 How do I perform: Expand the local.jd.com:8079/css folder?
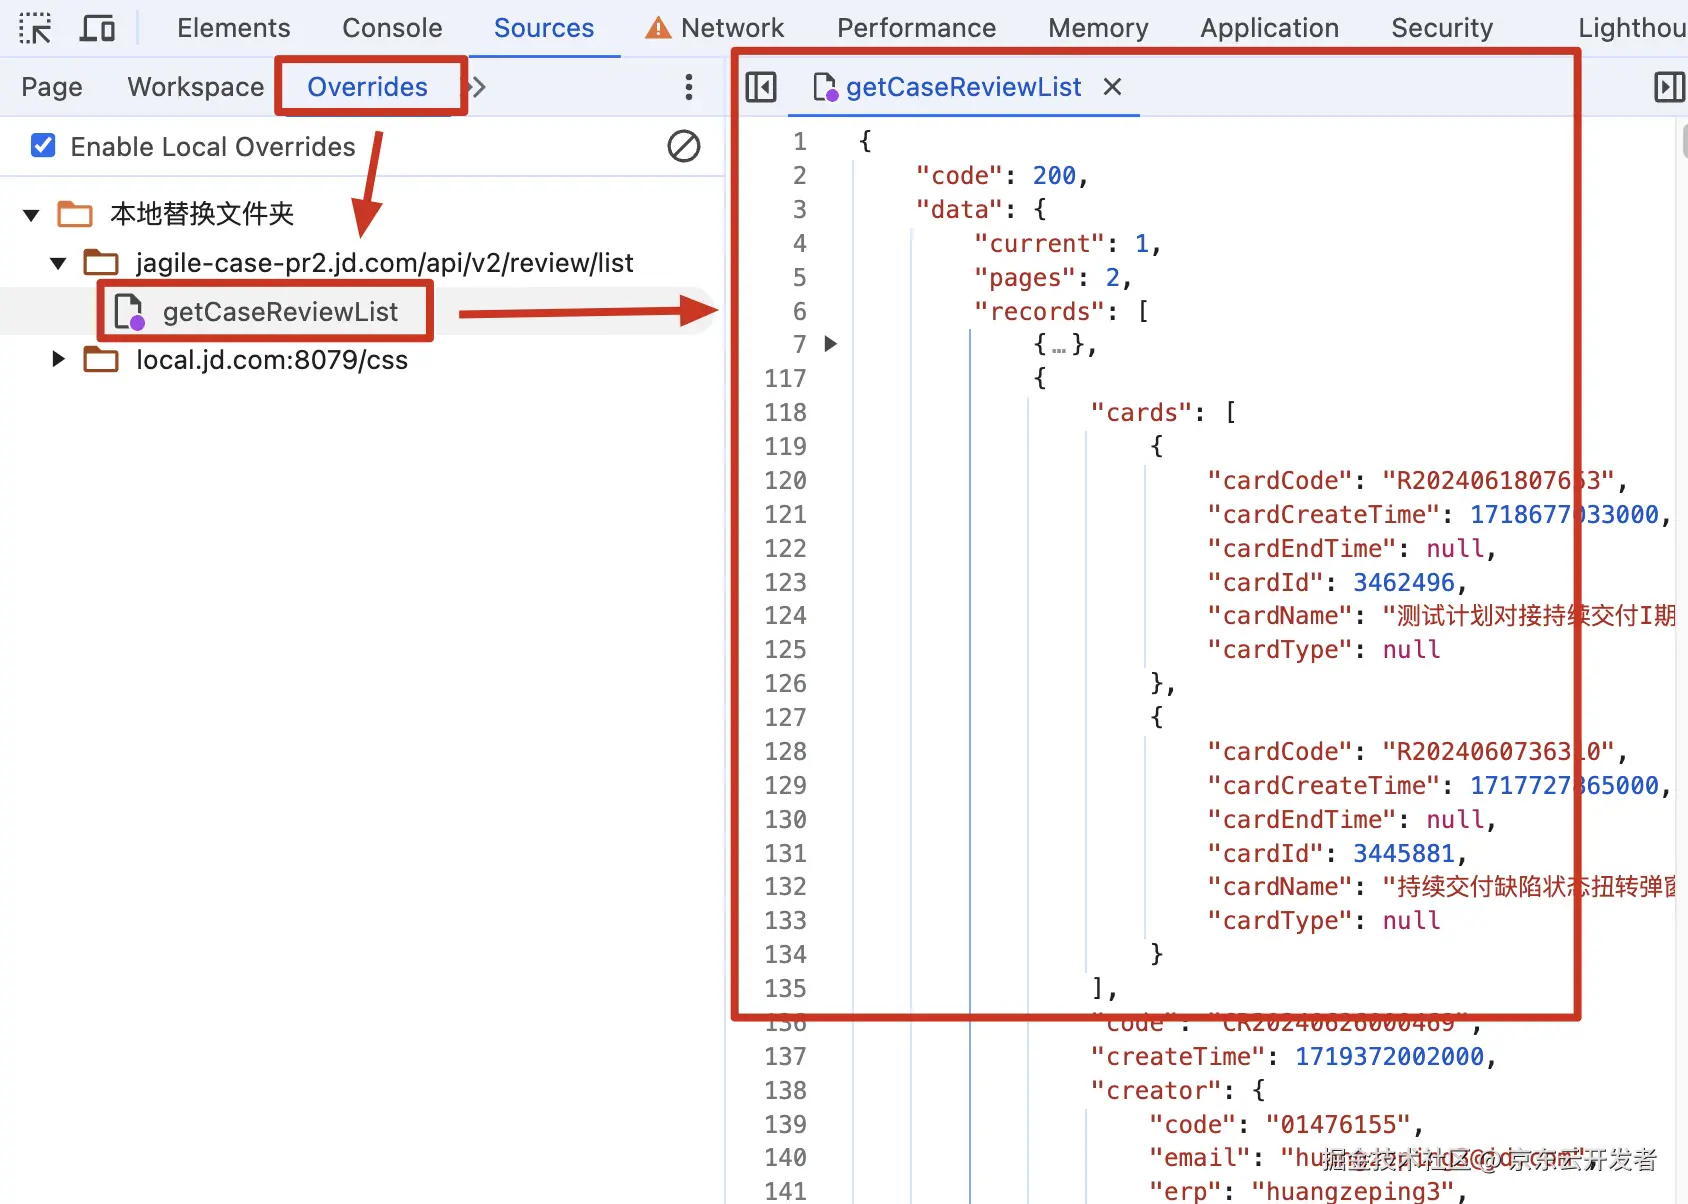point(58,359)
